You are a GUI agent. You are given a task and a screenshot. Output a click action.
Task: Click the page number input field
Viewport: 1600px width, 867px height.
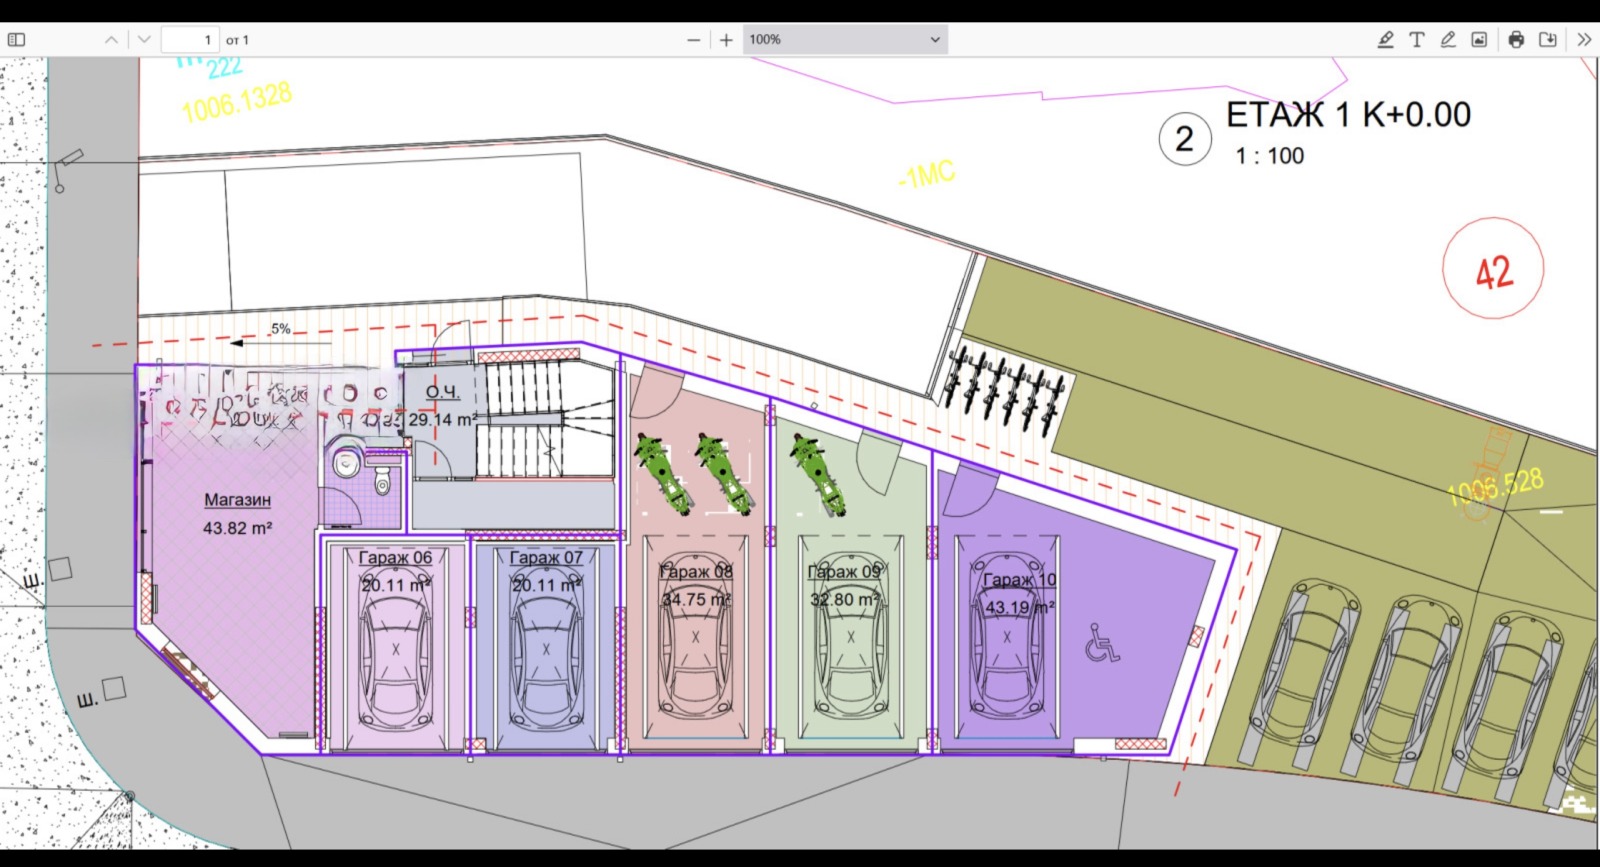click(x=190, y=40)
